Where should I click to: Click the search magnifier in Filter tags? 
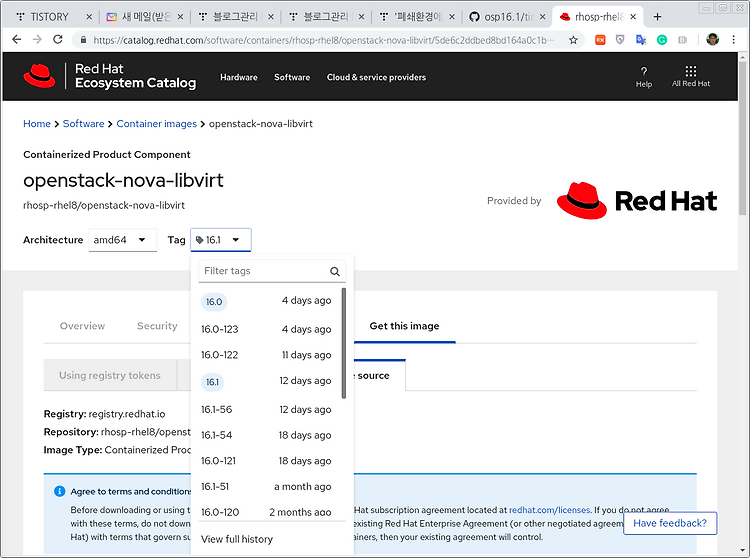coord(335,272)
